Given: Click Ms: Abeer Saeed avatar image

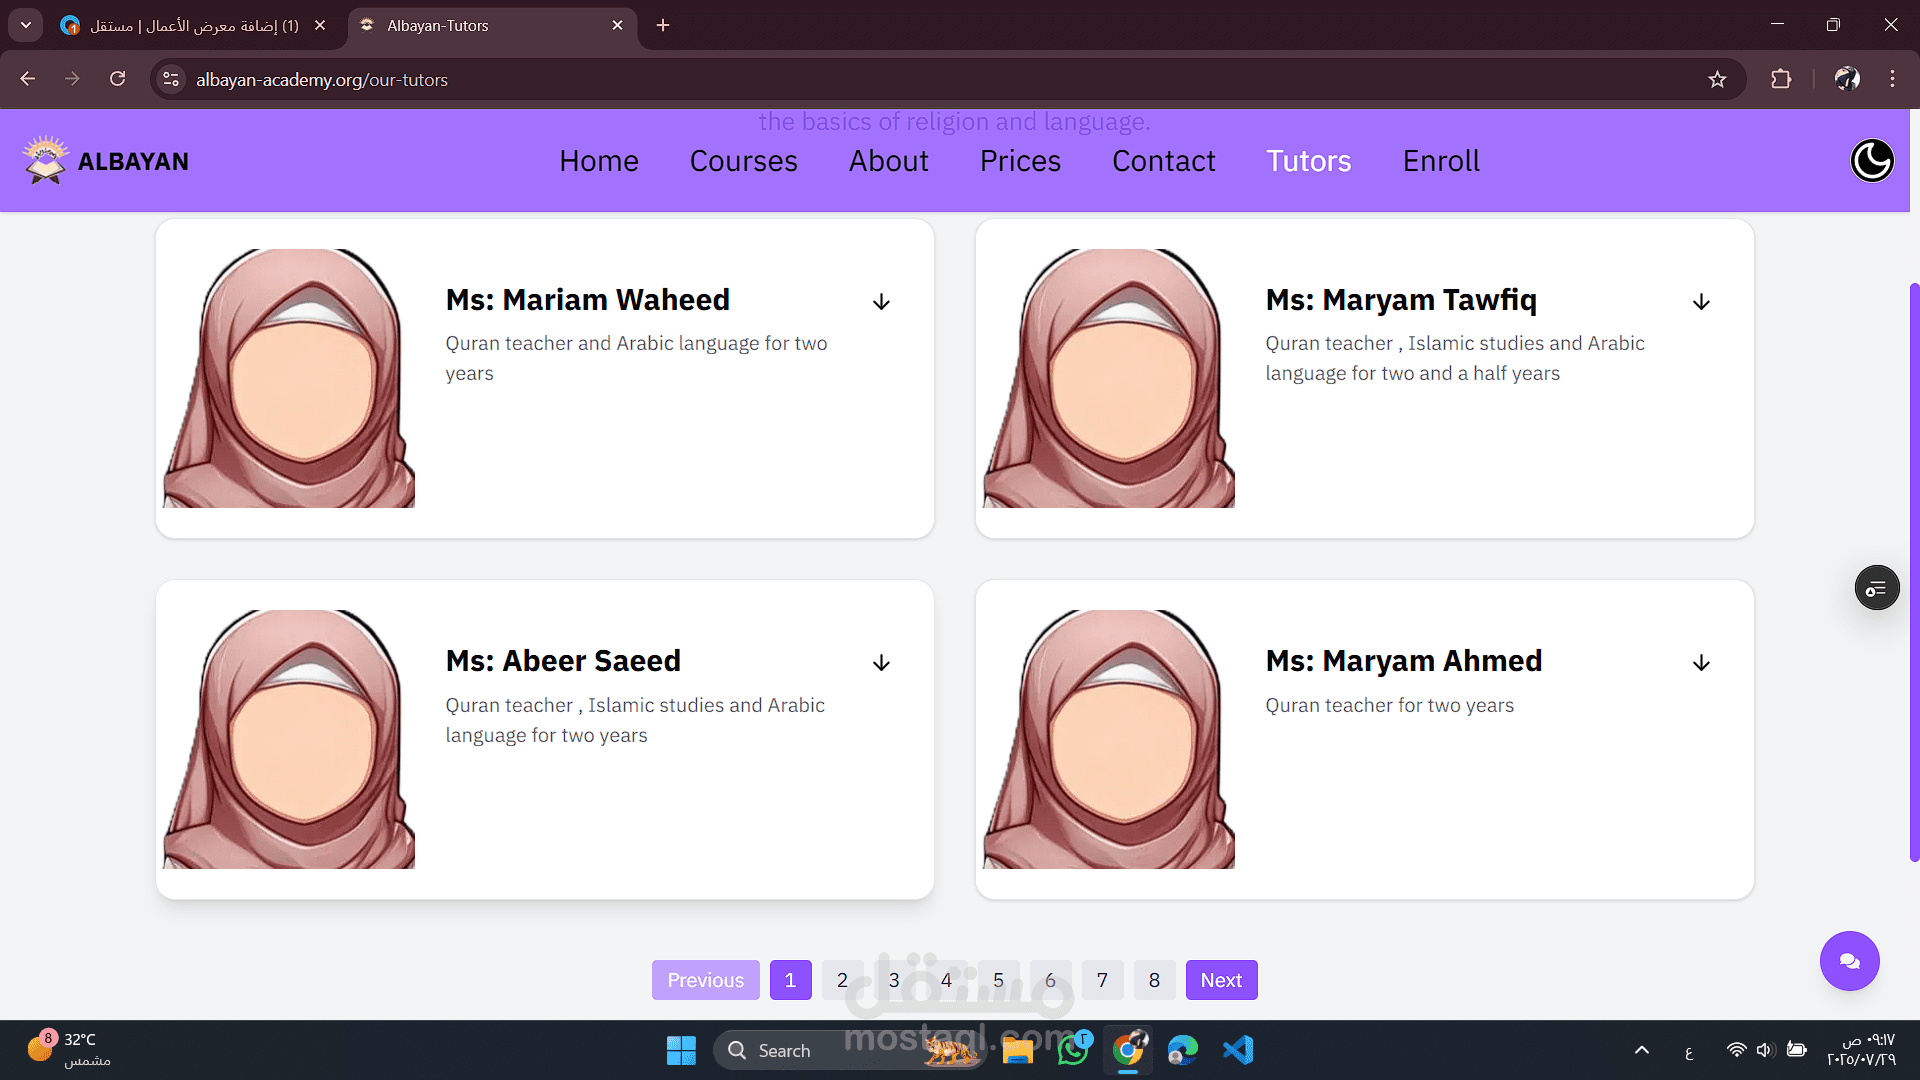Looking at the screenshot, I should tap(289, 739).
